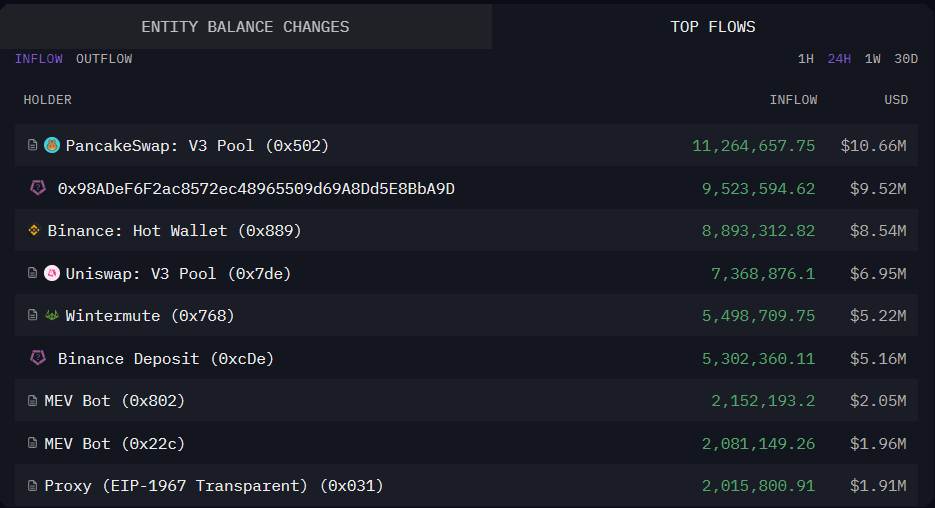Click the INFLOW column header
The height and width of the screenshot is (508, 935).
coord(793,100)
